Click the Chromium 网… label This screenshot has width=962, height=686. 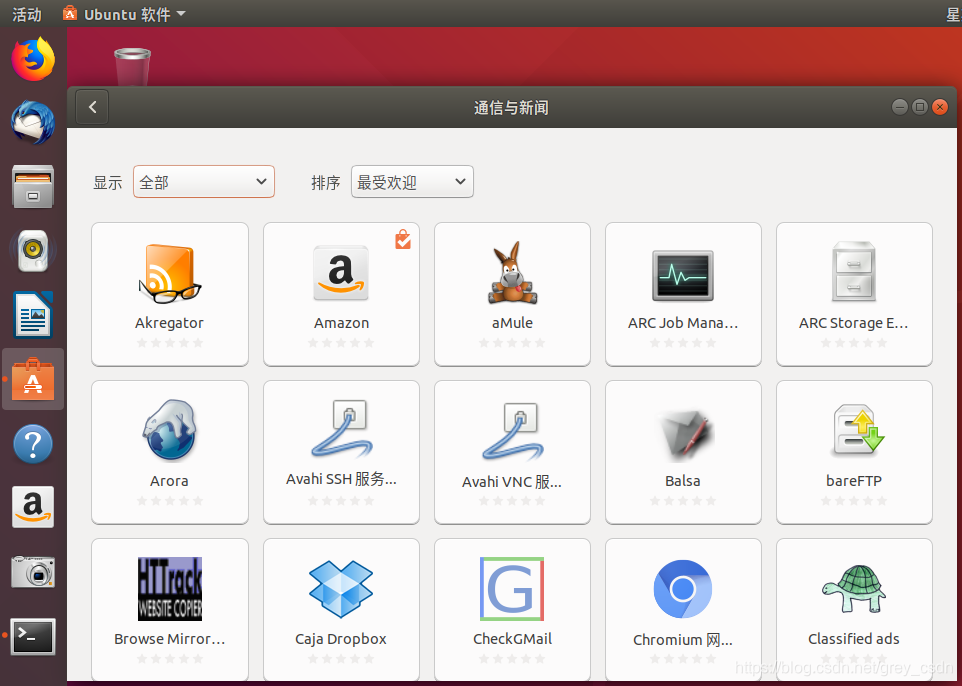click(x=683, y=640)
